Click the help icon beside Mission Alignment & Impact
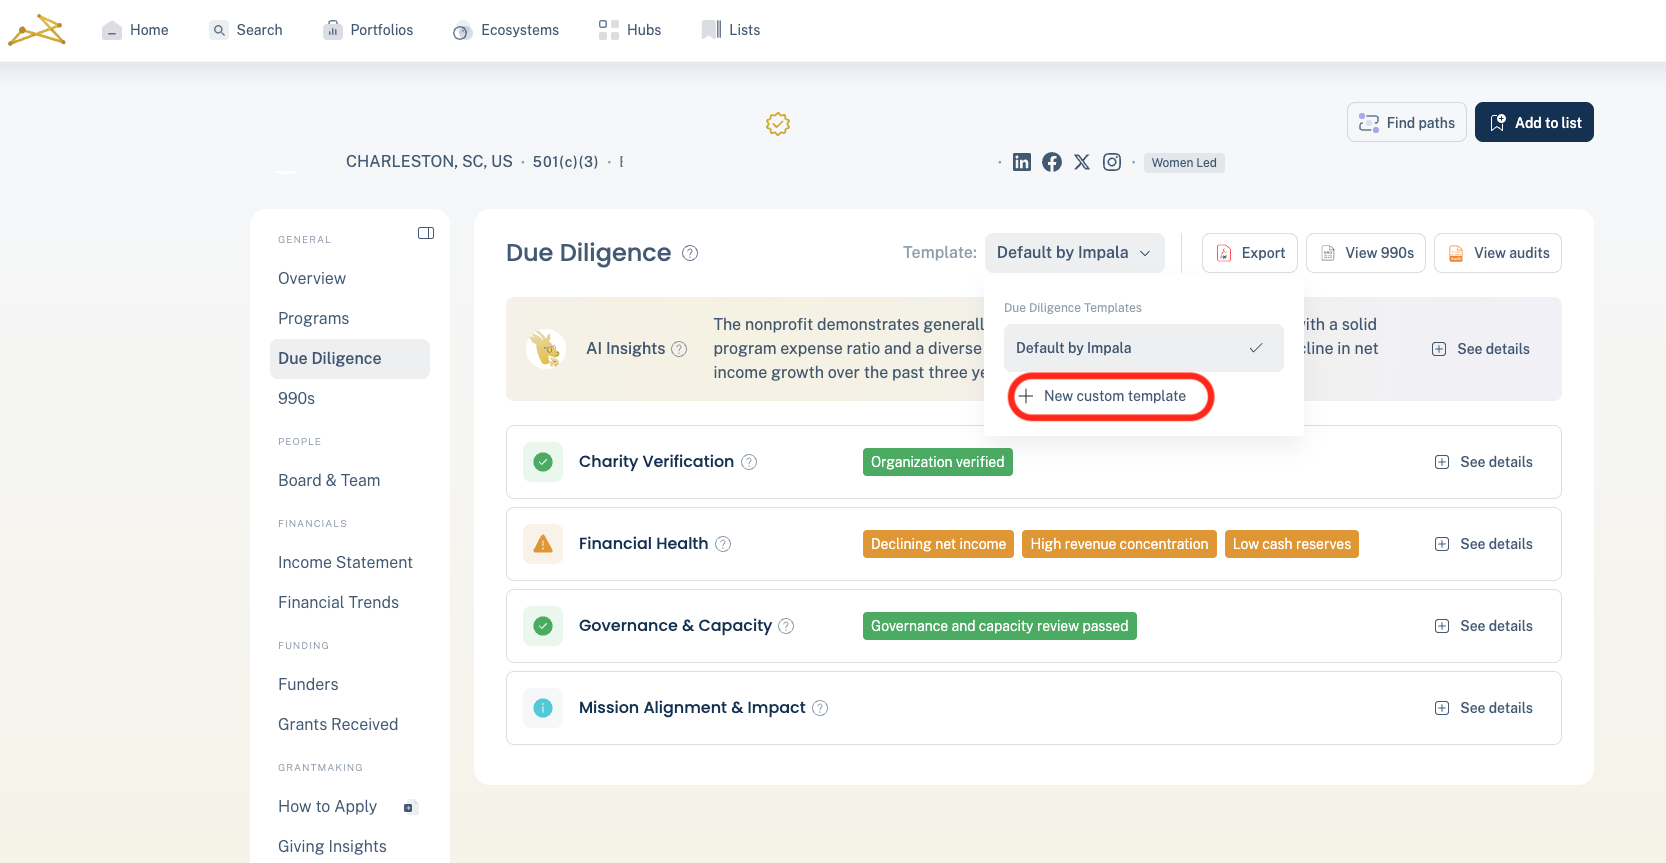The height and width of the screenshot is (863, 1666). point(820,708)
